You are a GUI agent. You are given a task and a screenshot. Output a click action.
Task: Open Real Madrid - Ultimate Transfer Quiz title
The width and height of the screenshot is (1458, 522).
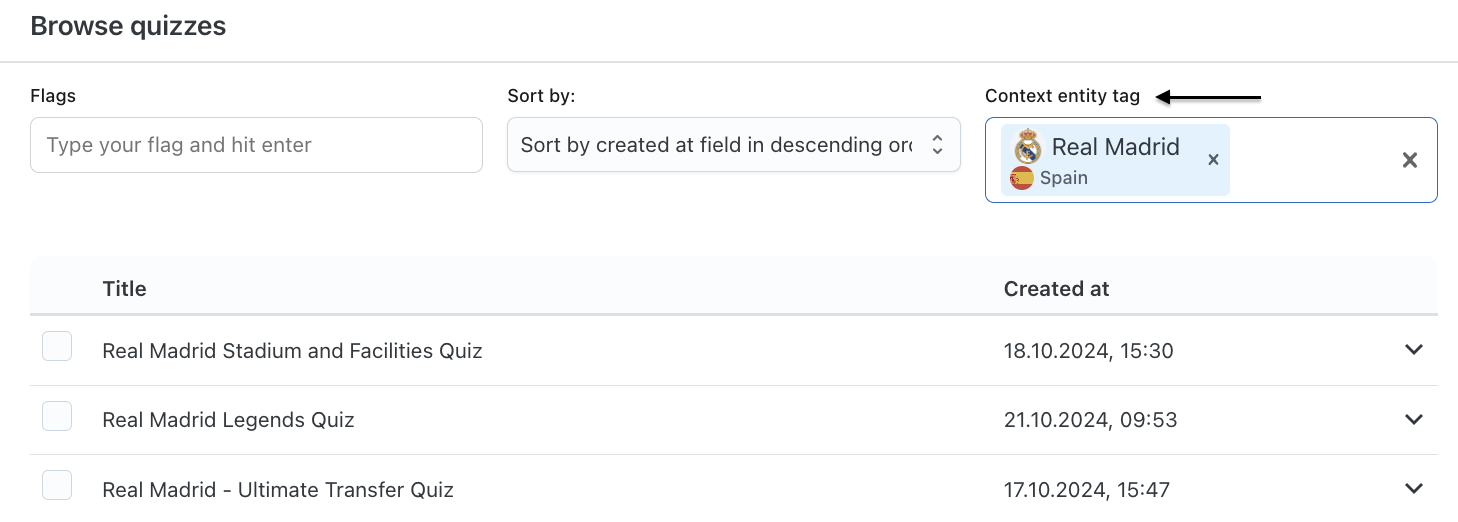click(278, 490)
